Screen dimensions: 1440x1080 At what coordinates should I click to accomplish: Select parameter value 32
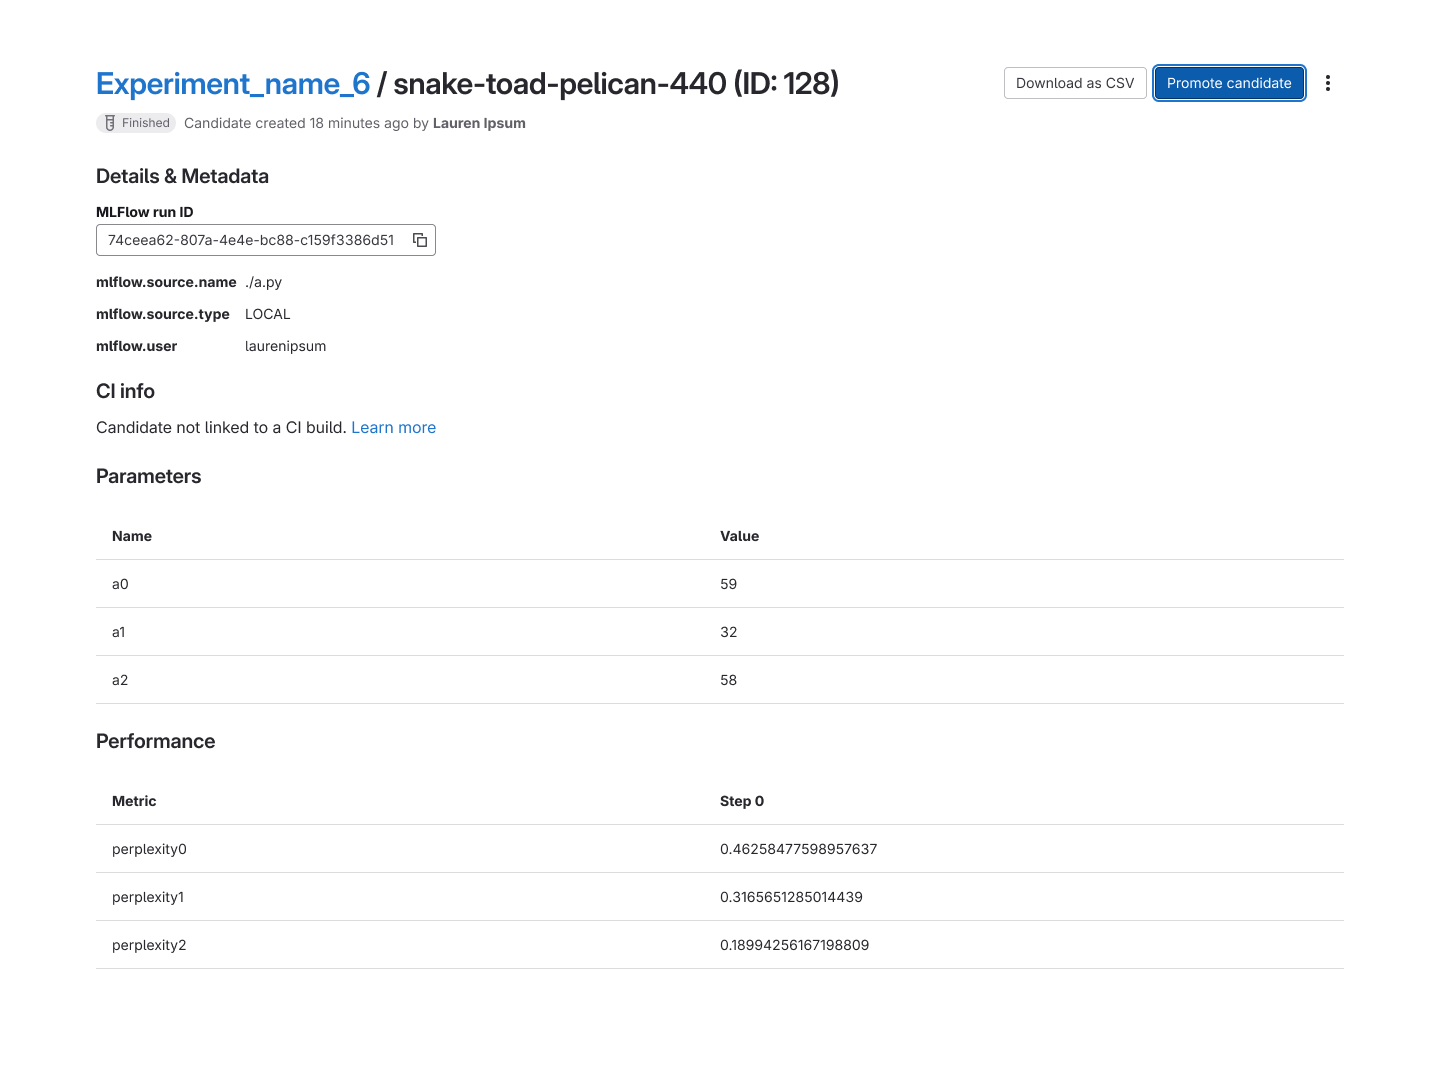728,632
